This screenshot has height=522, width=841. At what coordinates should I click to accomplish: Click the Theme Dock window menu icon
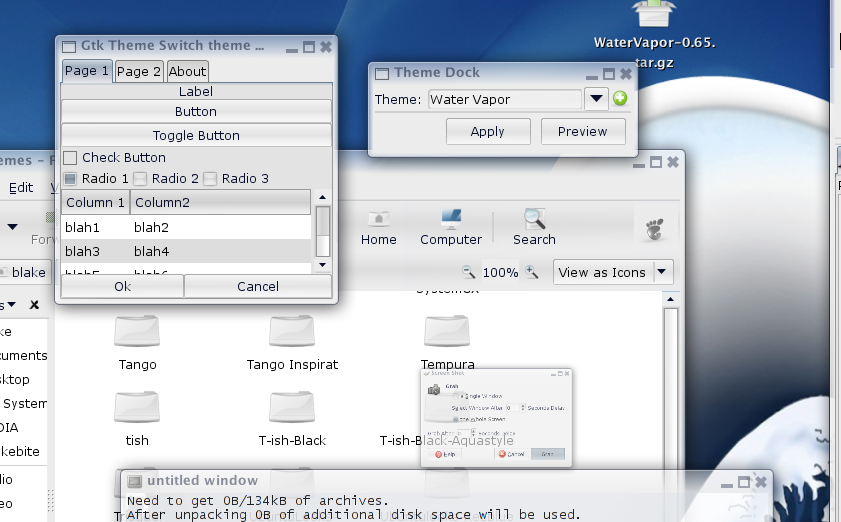382,73
